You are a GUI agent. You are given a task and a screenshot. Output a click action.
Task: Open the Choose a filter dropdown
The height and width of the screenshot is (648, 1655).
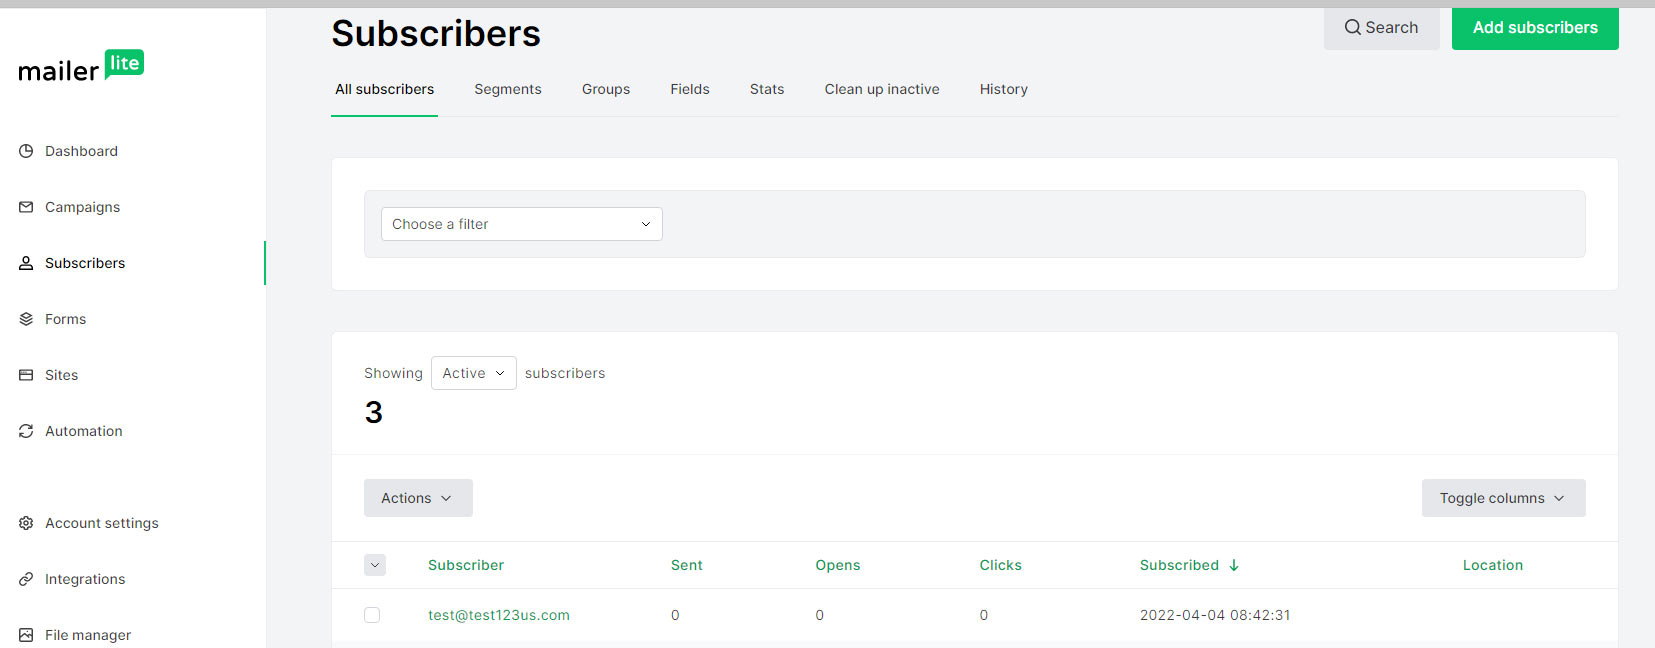(x=521, y=224)
